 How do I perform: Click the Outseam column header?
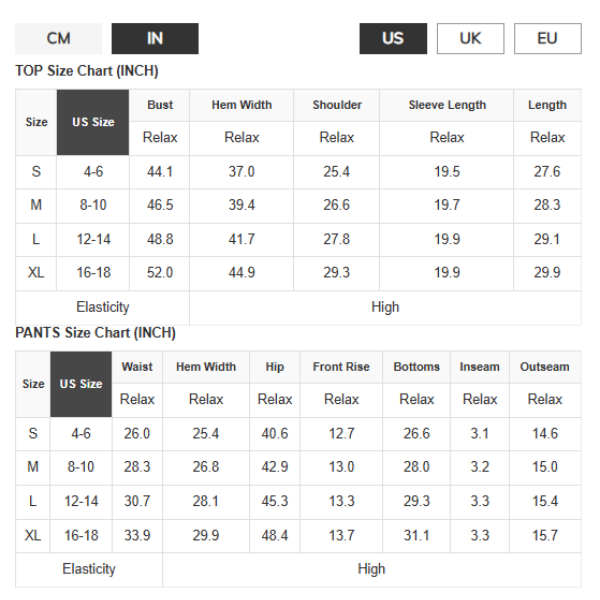[x=544, y=367]
